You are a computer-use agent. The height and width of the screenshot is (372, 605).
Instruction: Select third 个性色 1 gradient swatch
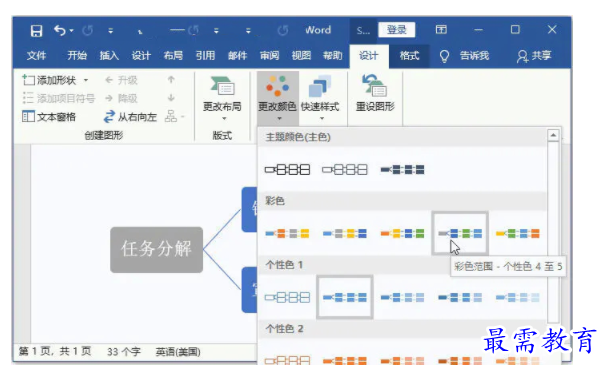[402, 297]
